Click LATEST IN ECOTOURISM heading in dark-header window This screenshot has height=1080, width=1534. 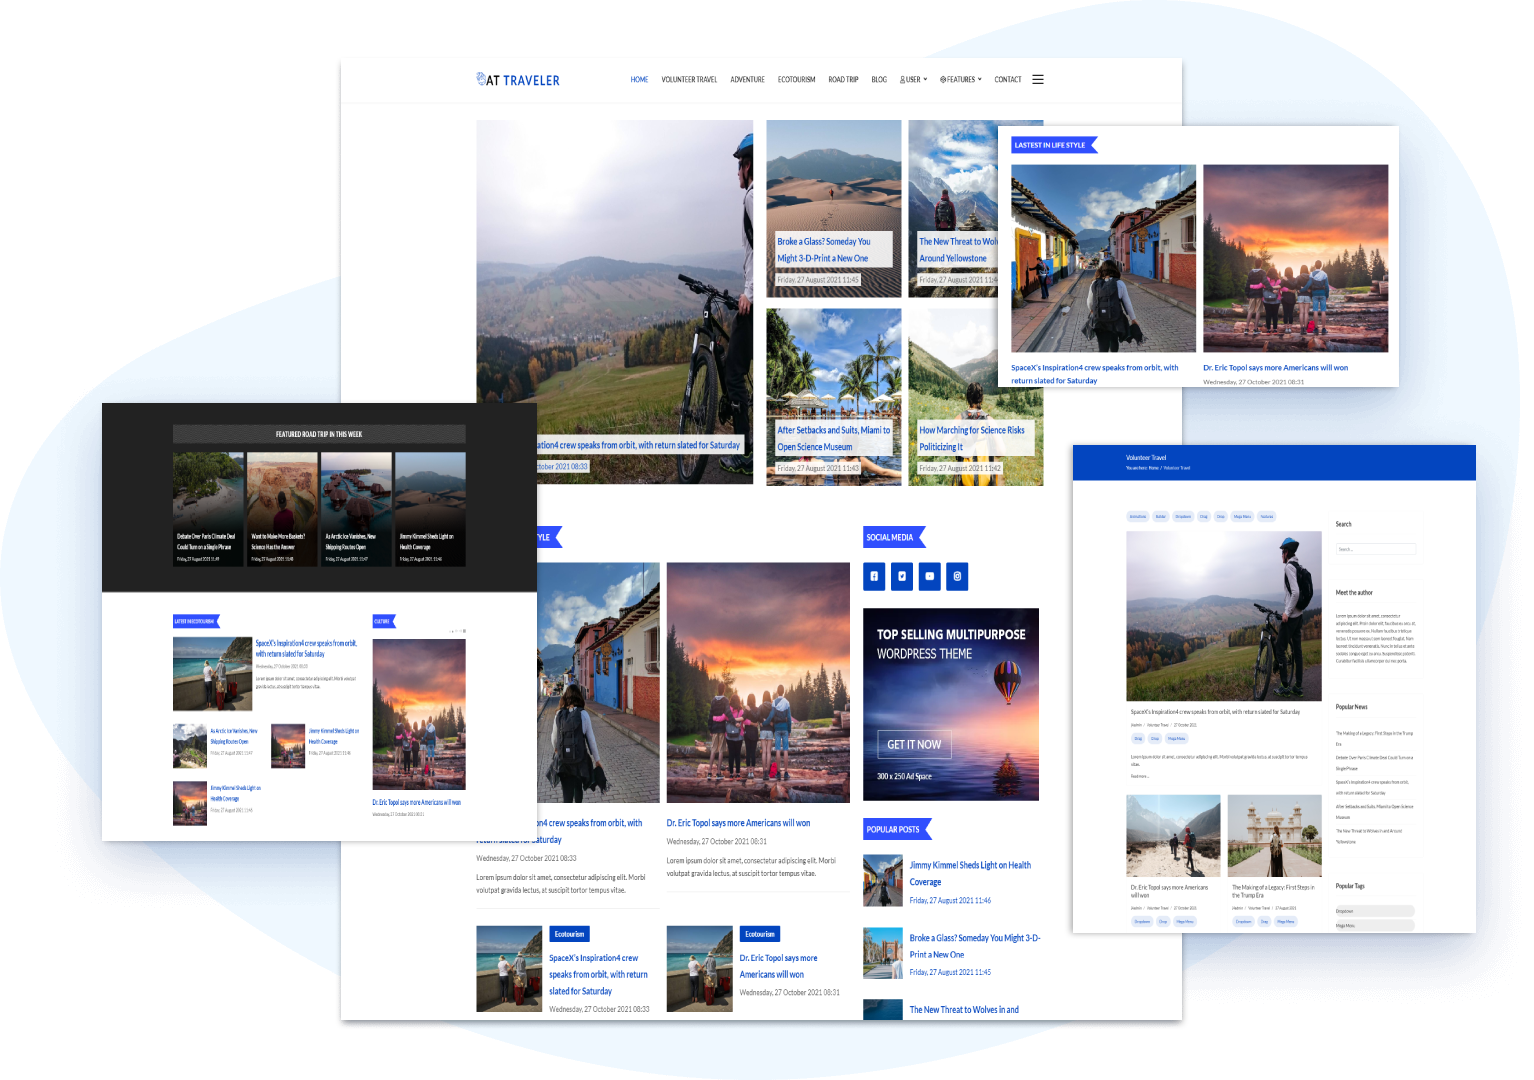click(x=195, y=621)
